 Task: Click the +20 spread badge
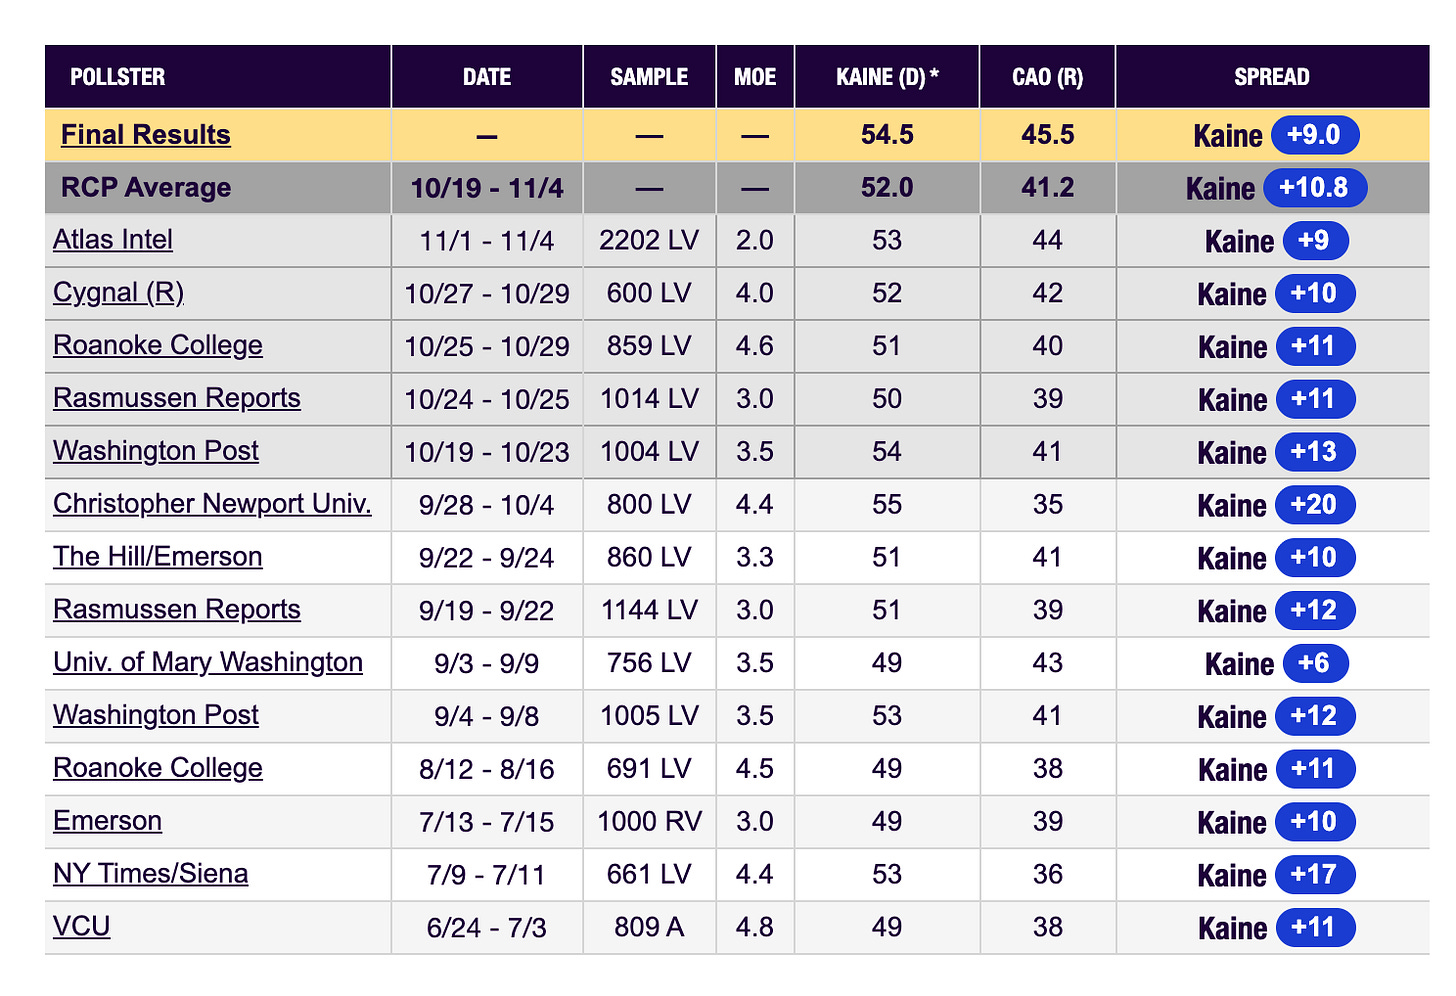[x=1315, y=504]
